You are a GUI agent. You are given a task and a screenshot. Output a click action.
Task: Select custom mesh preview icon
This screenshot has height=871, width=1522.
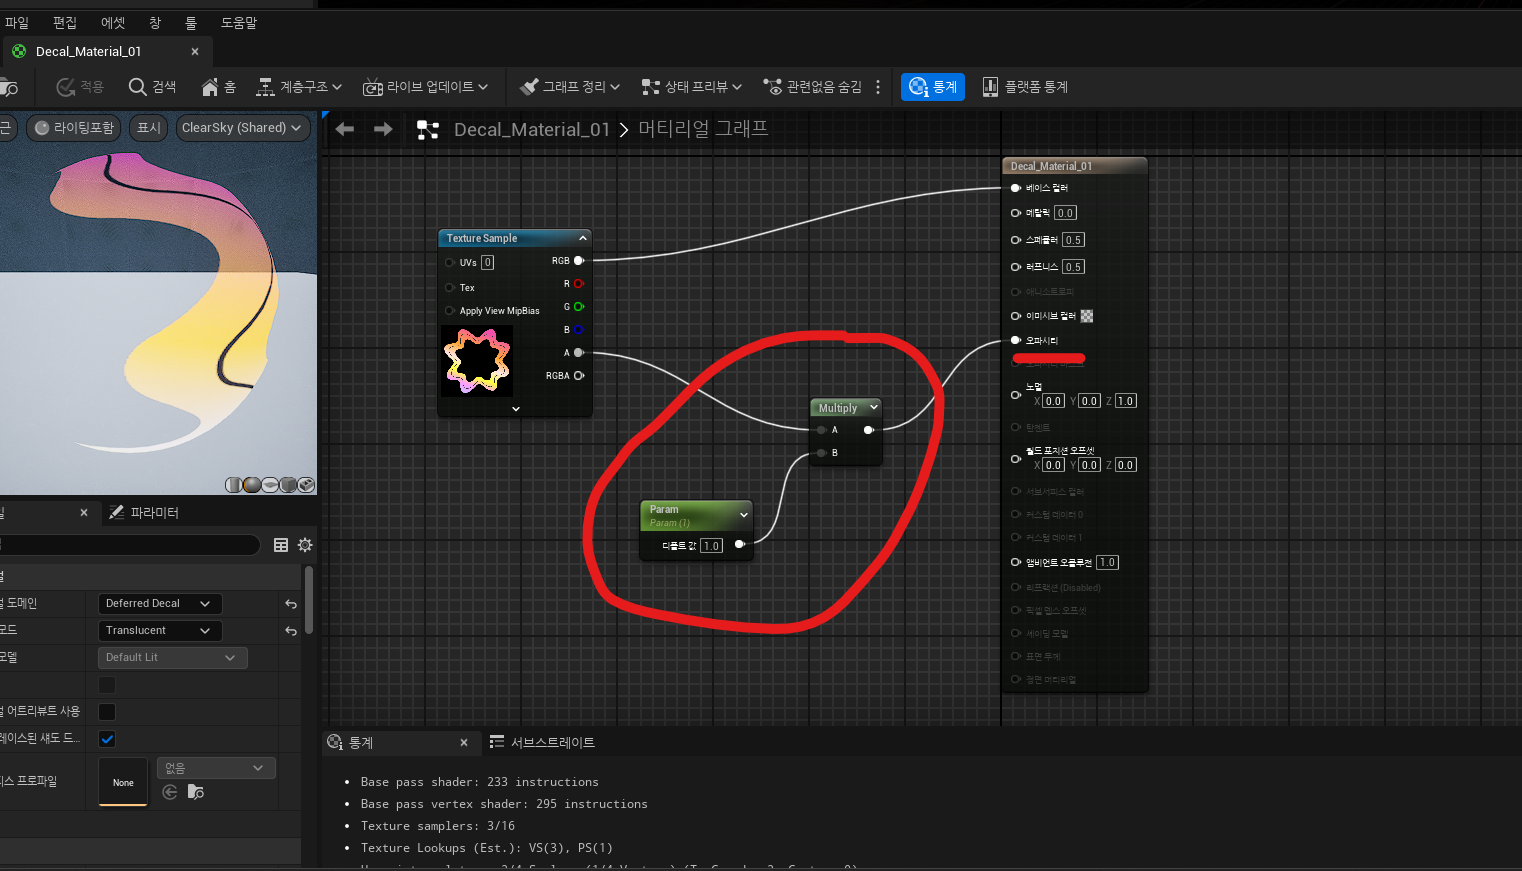pyautogui.click(x=307, y=485)
